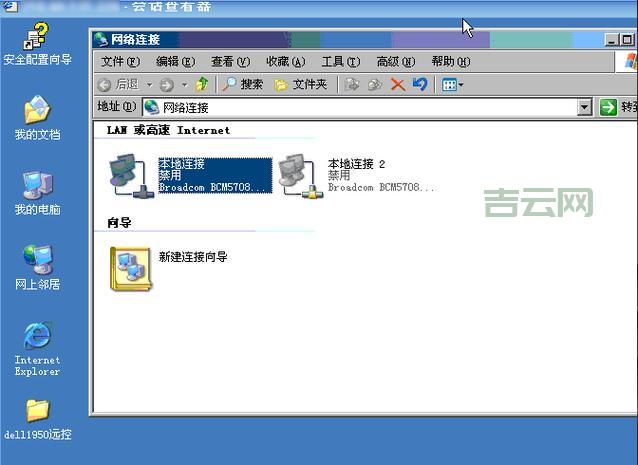638x465 pixels.
Task: Click the 新建连接向导 label
Action: [x=192, y=257]
